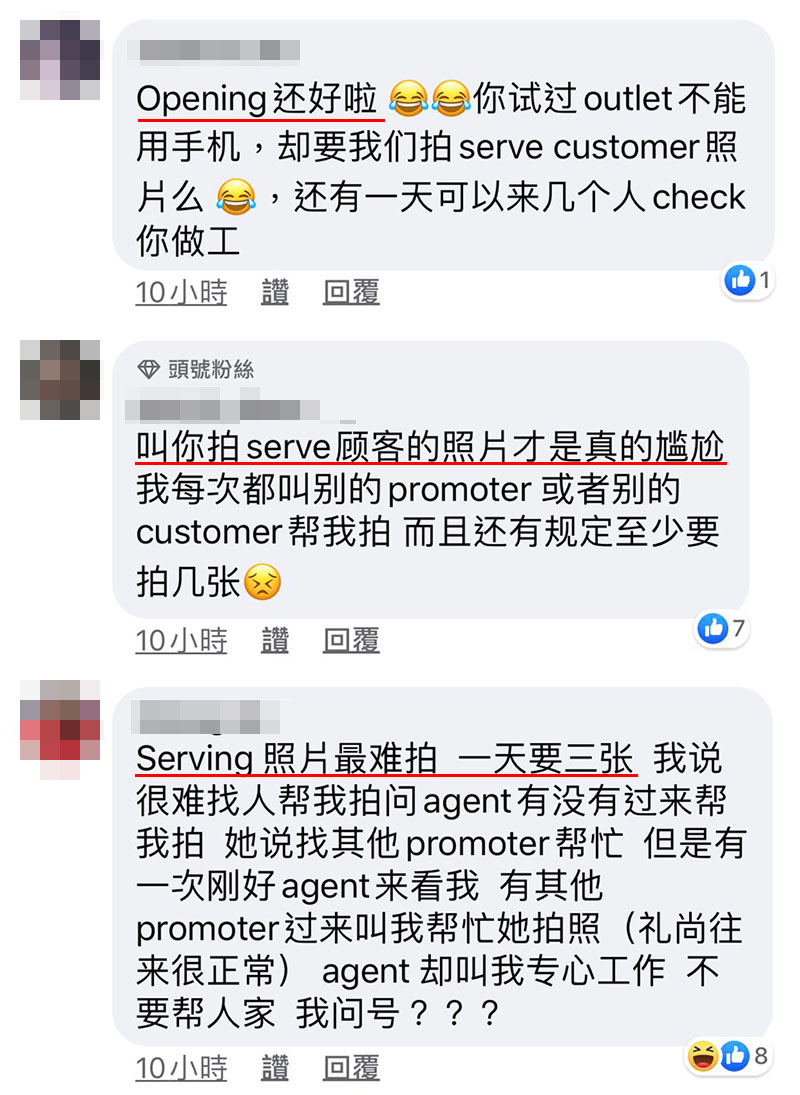Reply to the third comment via 回覆
This screenshot has width=800, height=1095.
coord(351,1068)
